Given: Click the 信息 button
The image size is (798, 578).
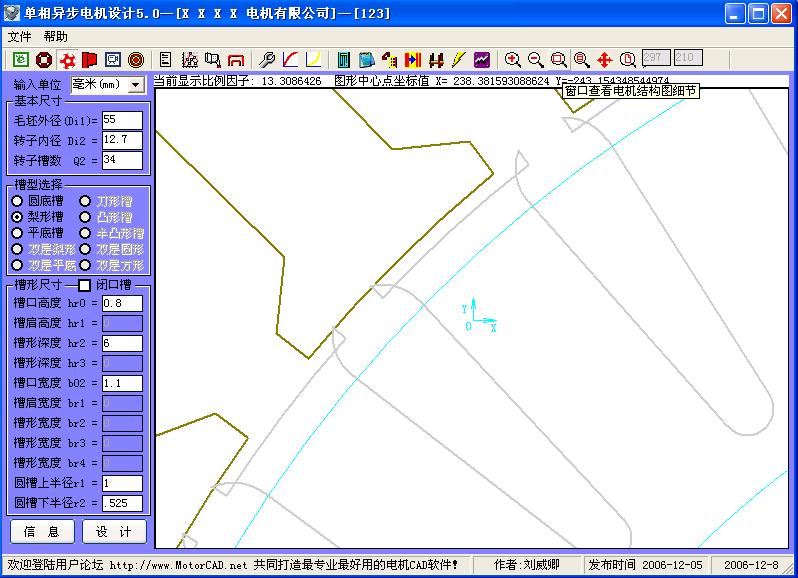Looking at the screenshot, I should 42,532.
